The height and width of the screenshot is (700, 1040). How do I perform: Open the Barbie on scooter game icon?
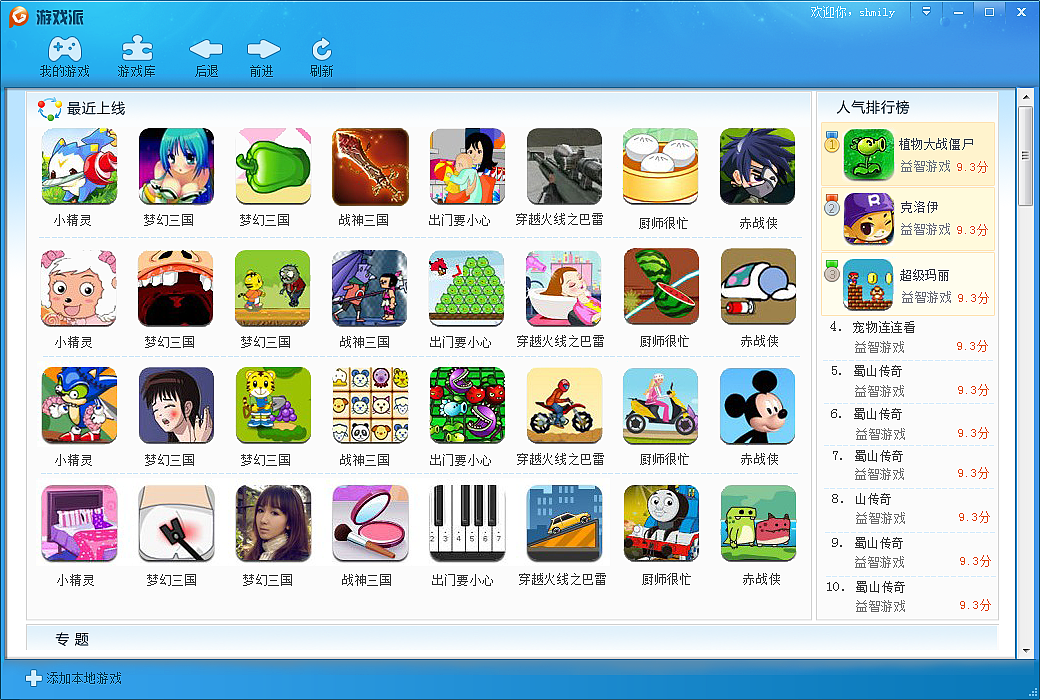(661, 405)
